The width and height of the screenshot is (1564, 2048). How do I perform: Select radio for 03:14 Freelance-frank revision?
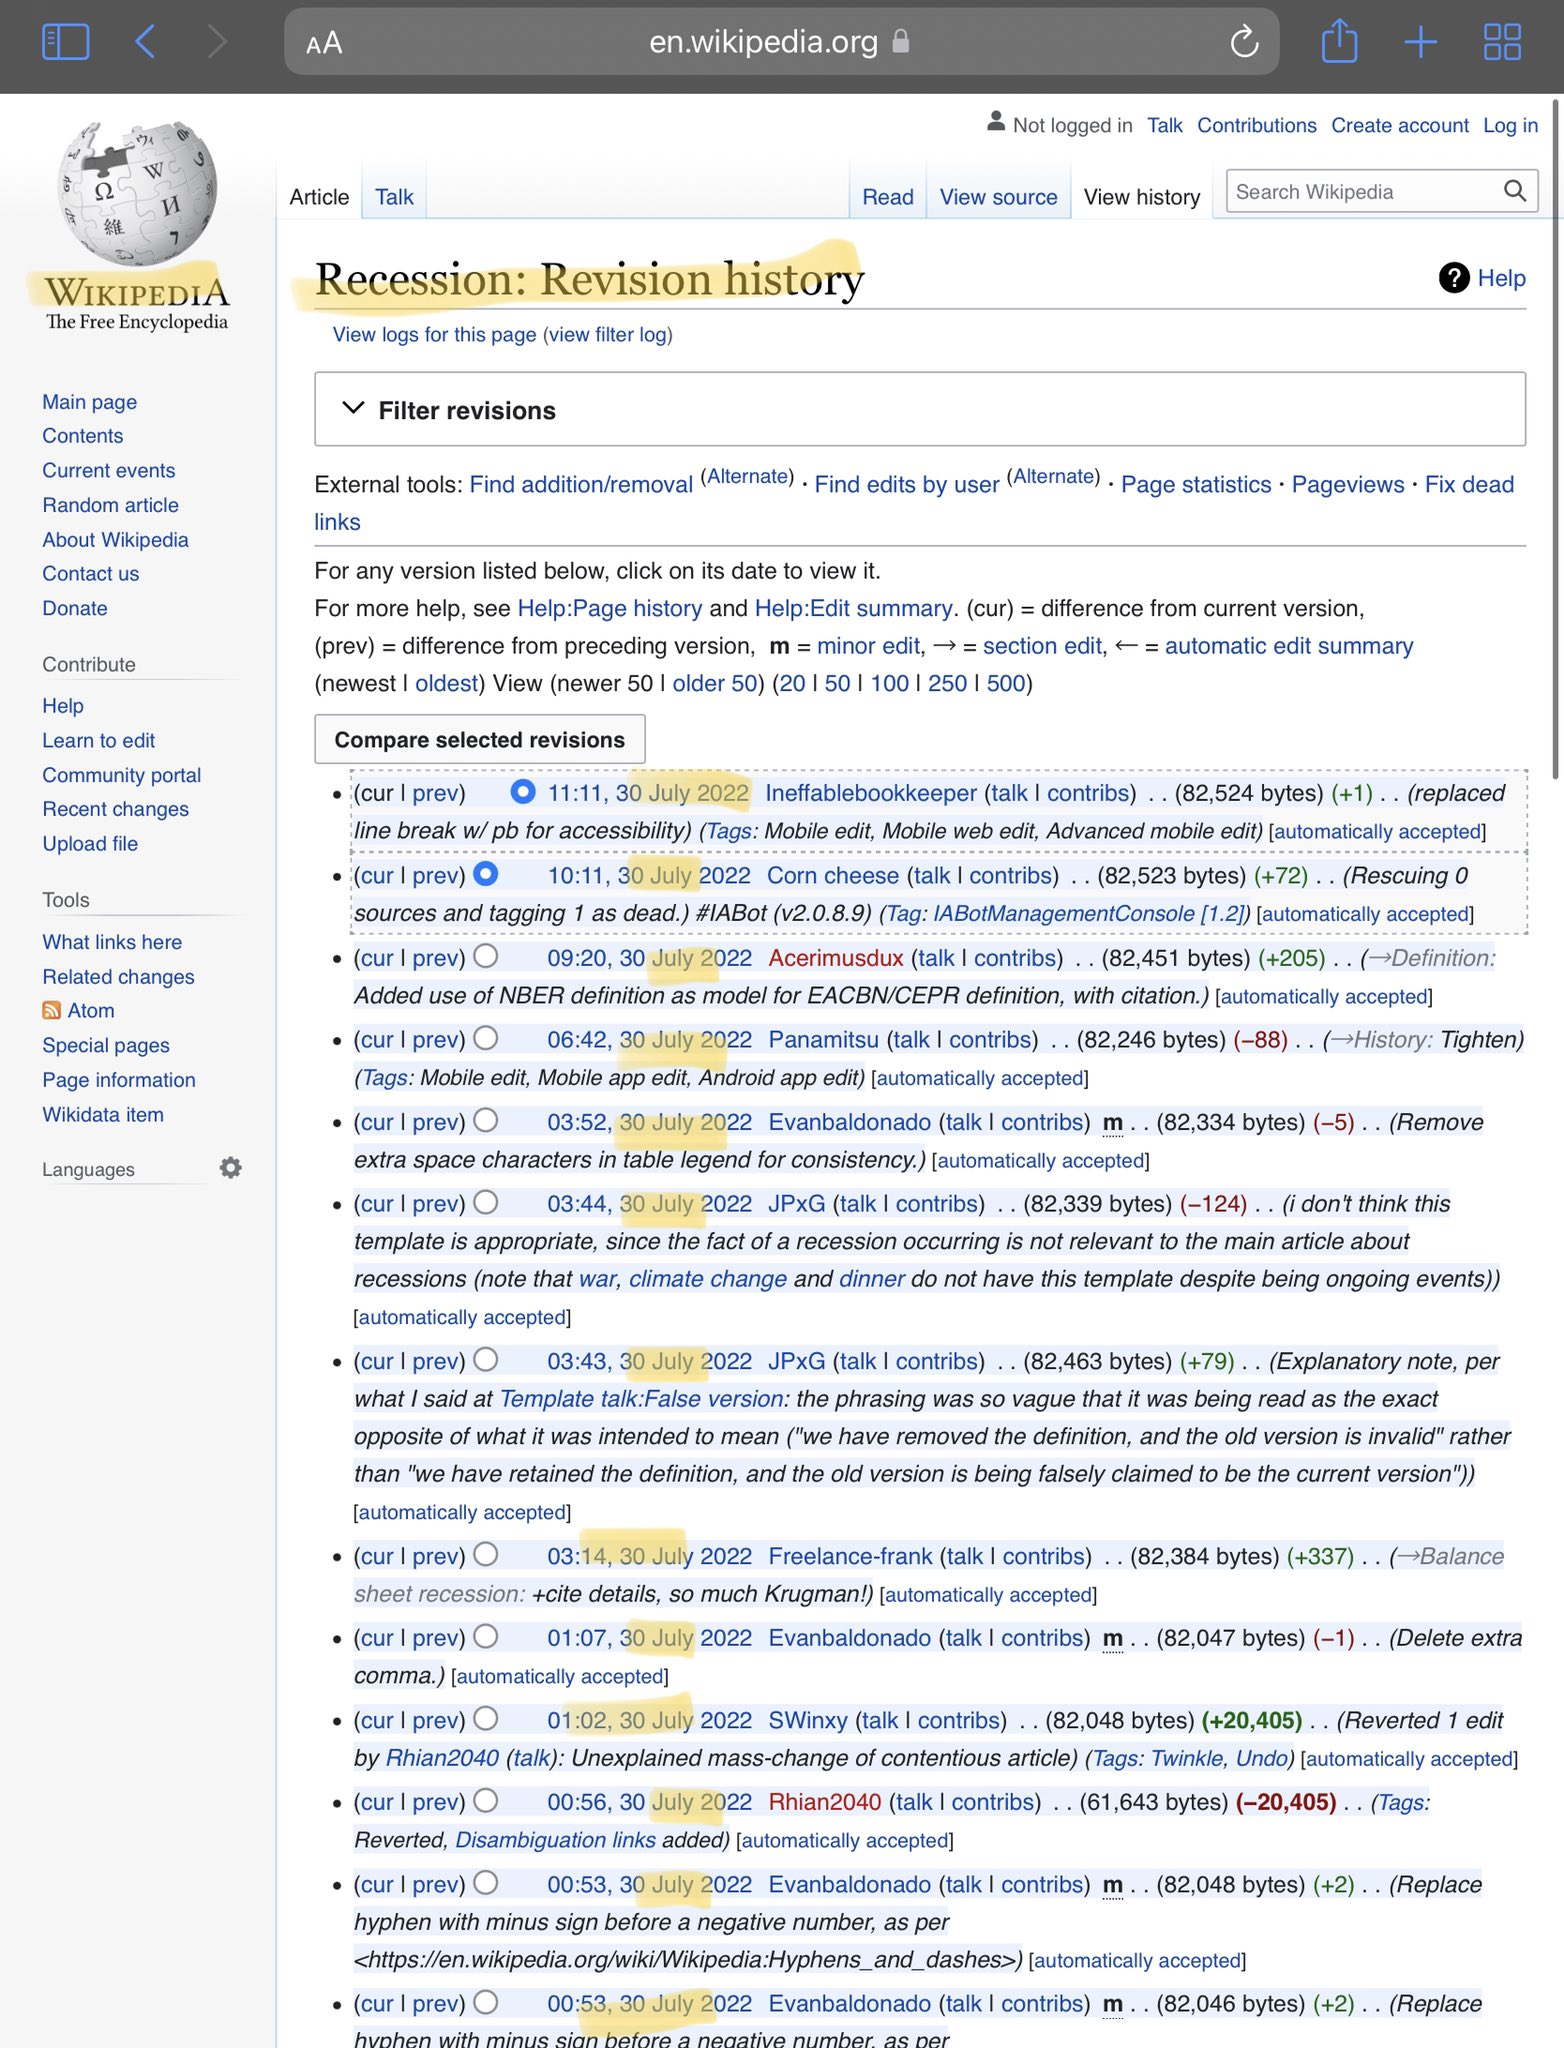(x=486, y=1554)
